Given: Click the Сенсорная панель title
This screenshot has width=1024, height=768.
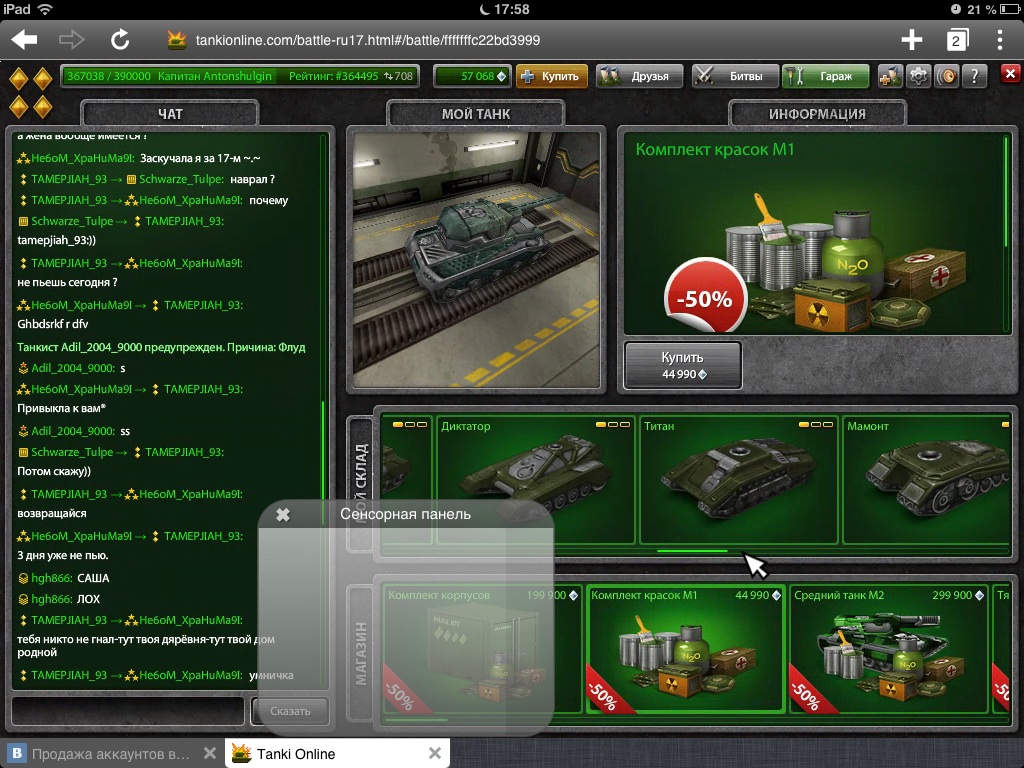Looking at the screenshot, I should (405, 514).
